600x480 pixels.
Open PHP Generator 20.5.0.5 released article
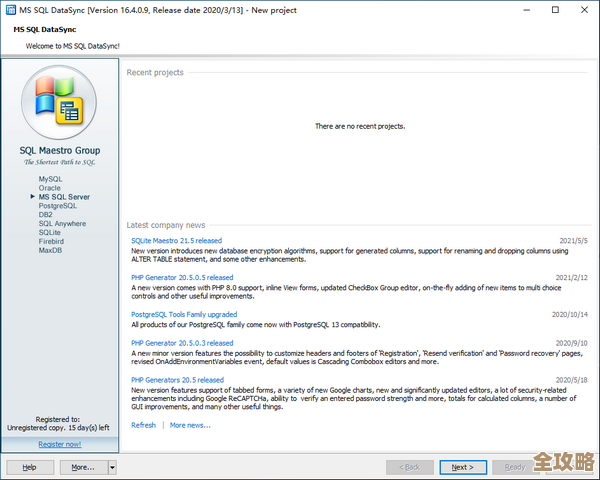coord(182,278)
